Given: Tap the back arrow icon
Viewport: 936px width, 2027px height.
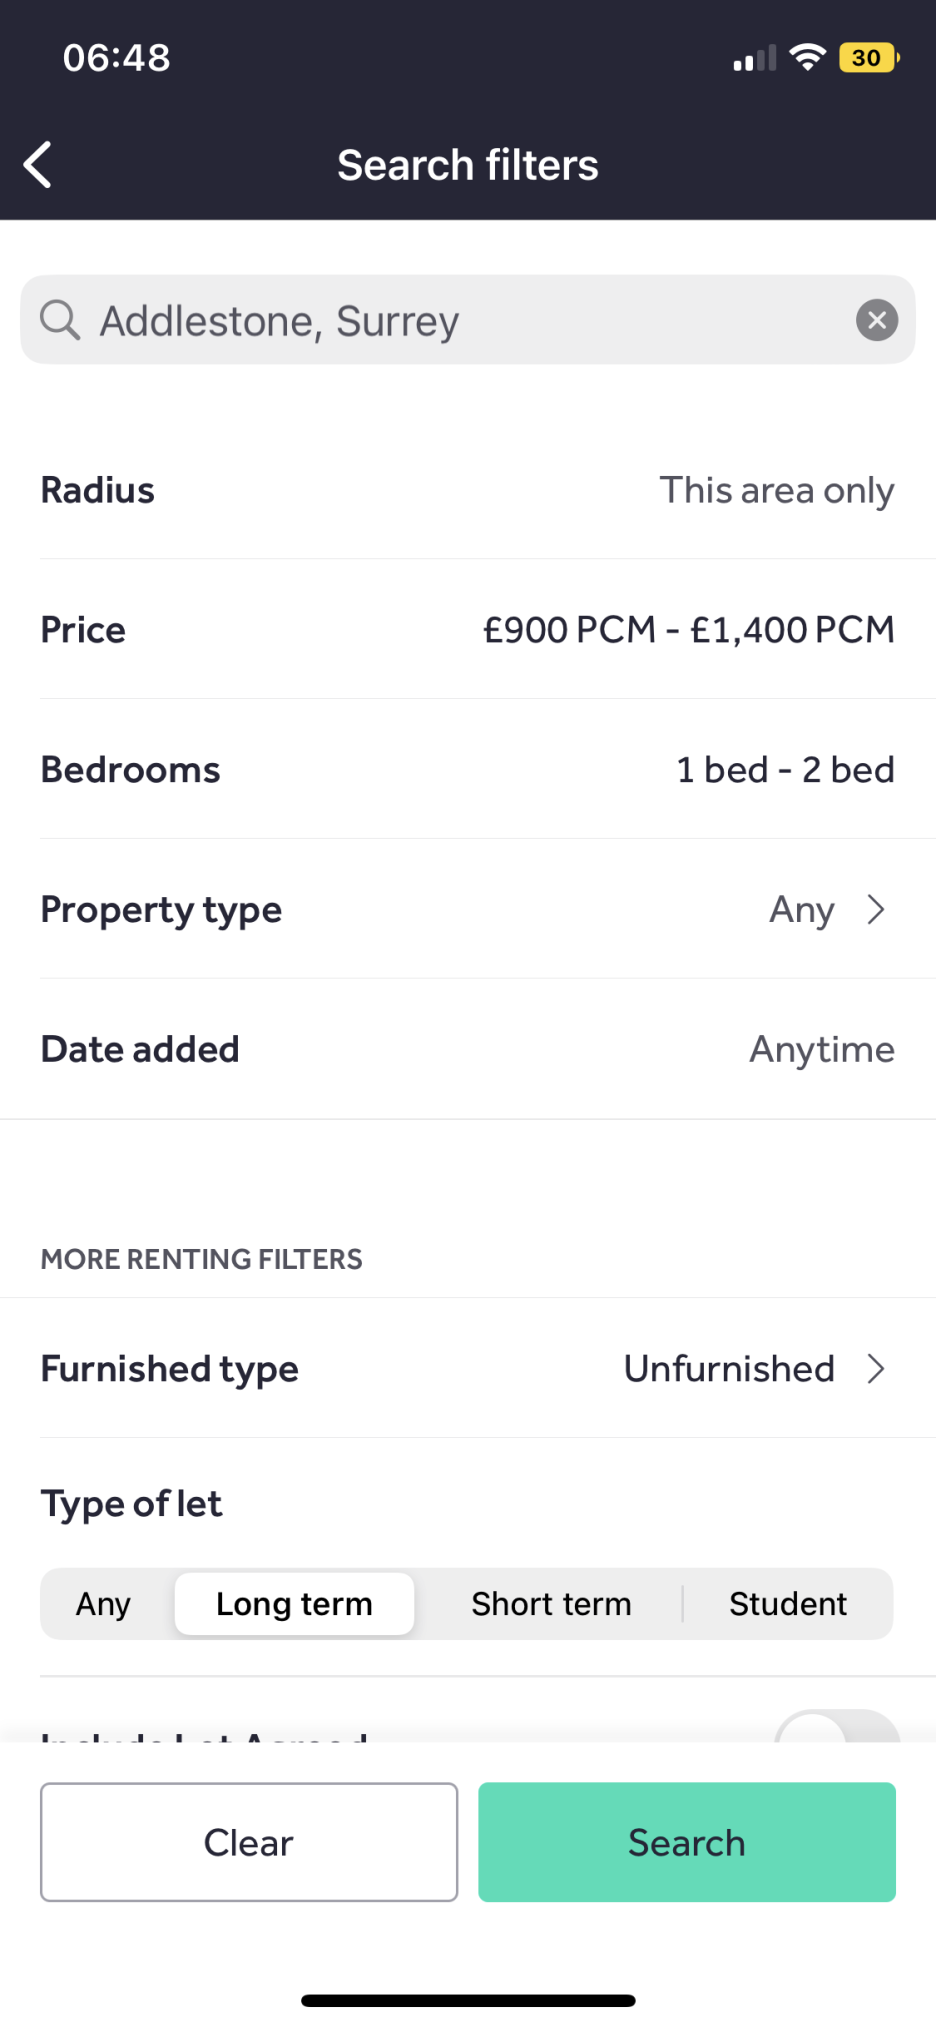Looking at the screenshot, I should point(38,165).
